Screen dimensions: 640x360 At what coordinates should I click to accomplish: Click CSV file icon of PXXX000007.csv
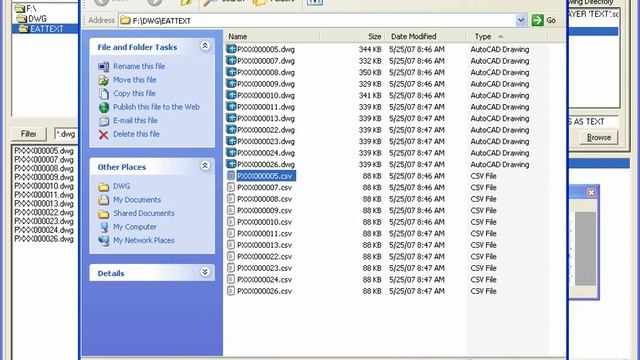coord(231,187)
